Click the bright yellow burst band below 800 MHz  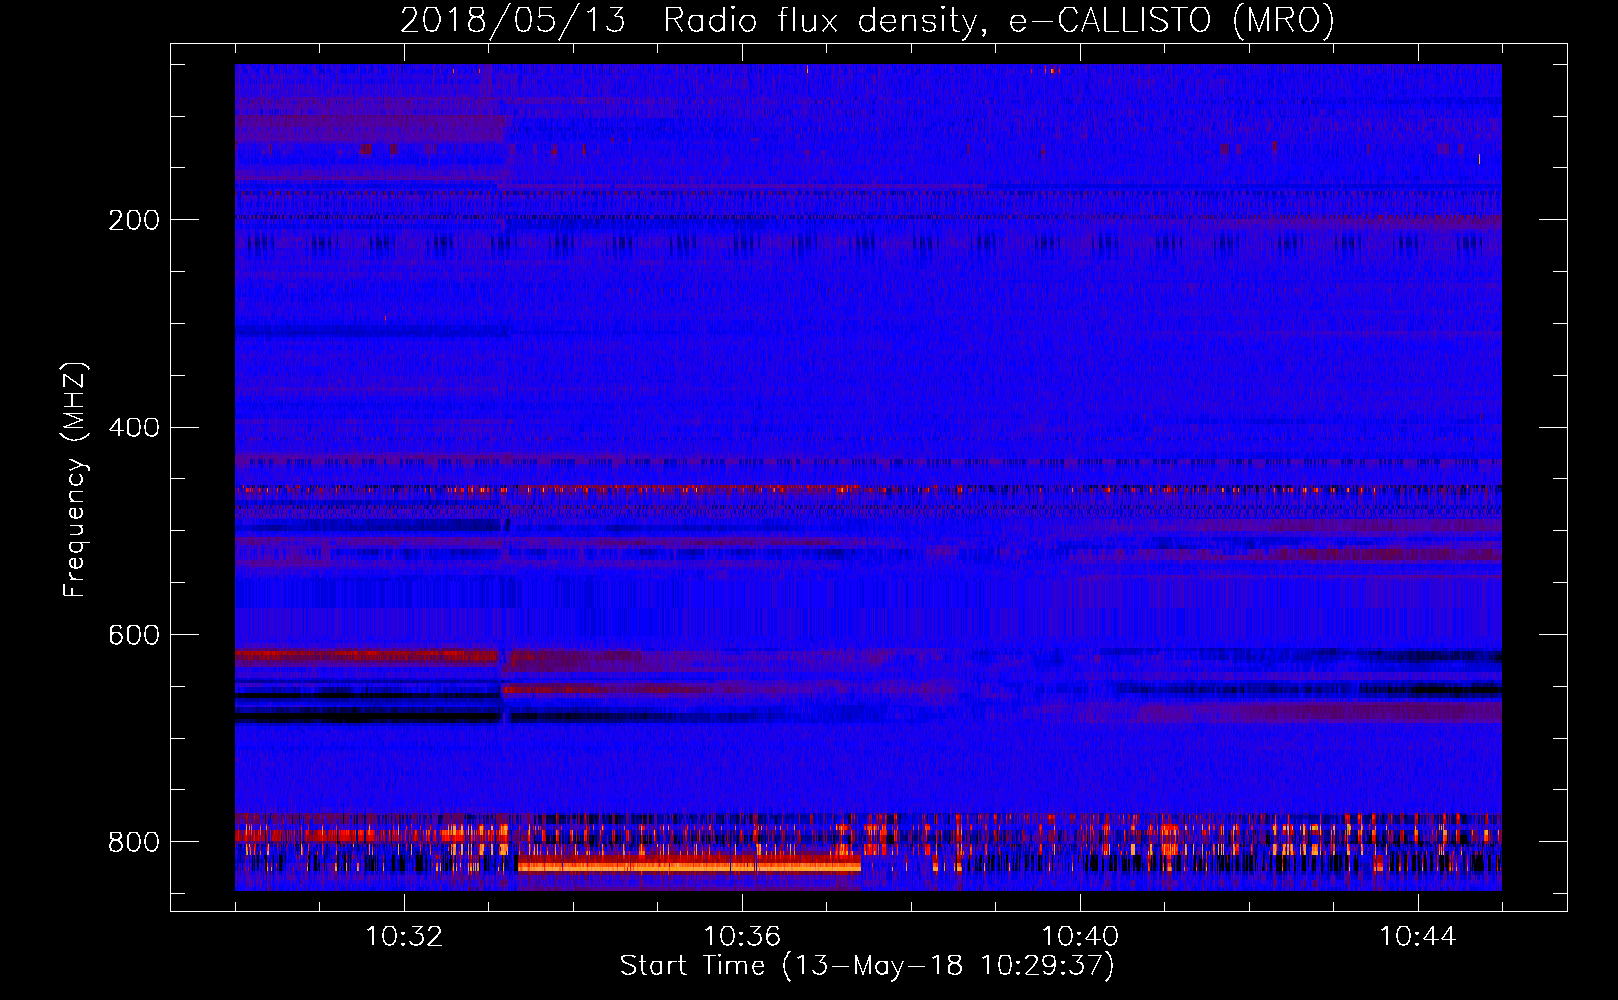[689, 866]
